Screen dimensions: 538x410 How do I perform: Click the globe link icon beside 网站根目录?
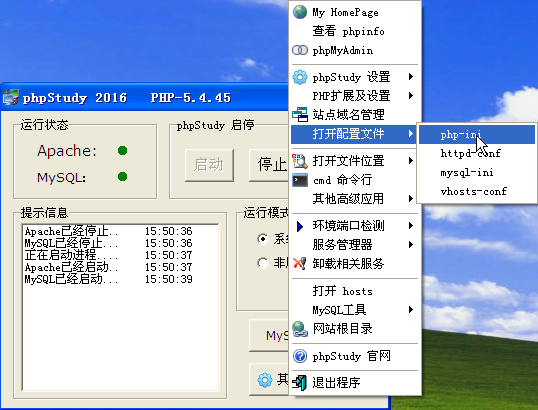pyautogui.click(x=300, y=329)
